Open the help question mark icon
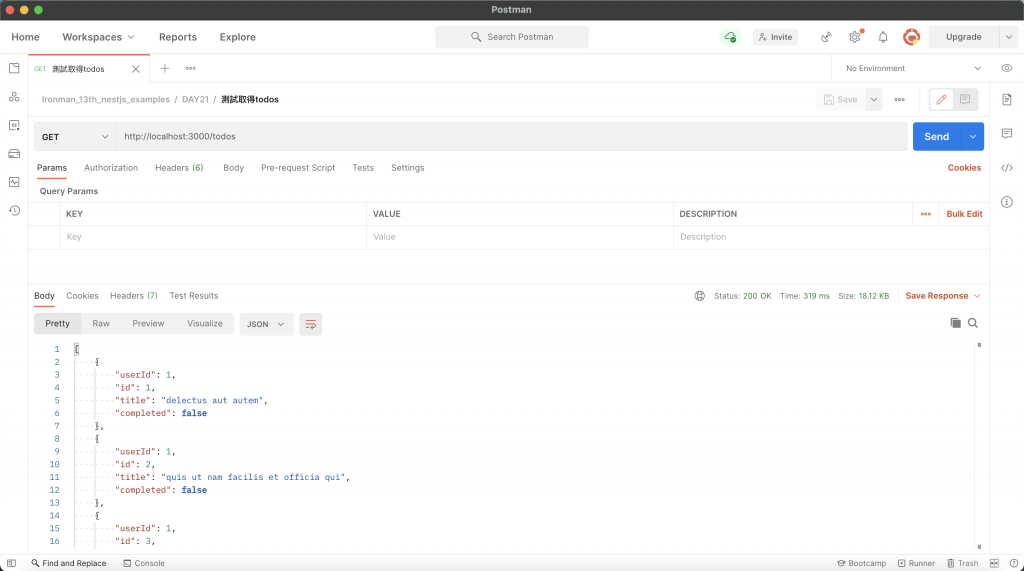This screenshot has width=1024, height=571. click(x=1014, y=563)
